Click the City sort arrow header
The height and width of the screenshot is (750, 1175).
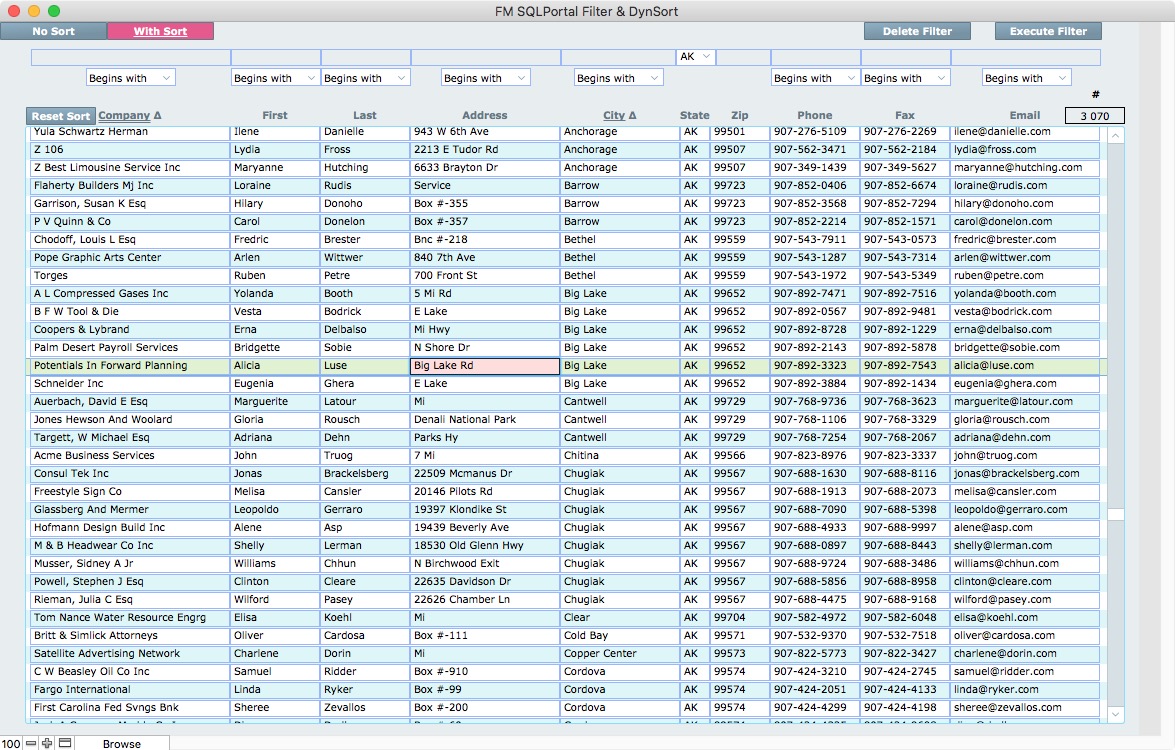(x=619, y=116)
